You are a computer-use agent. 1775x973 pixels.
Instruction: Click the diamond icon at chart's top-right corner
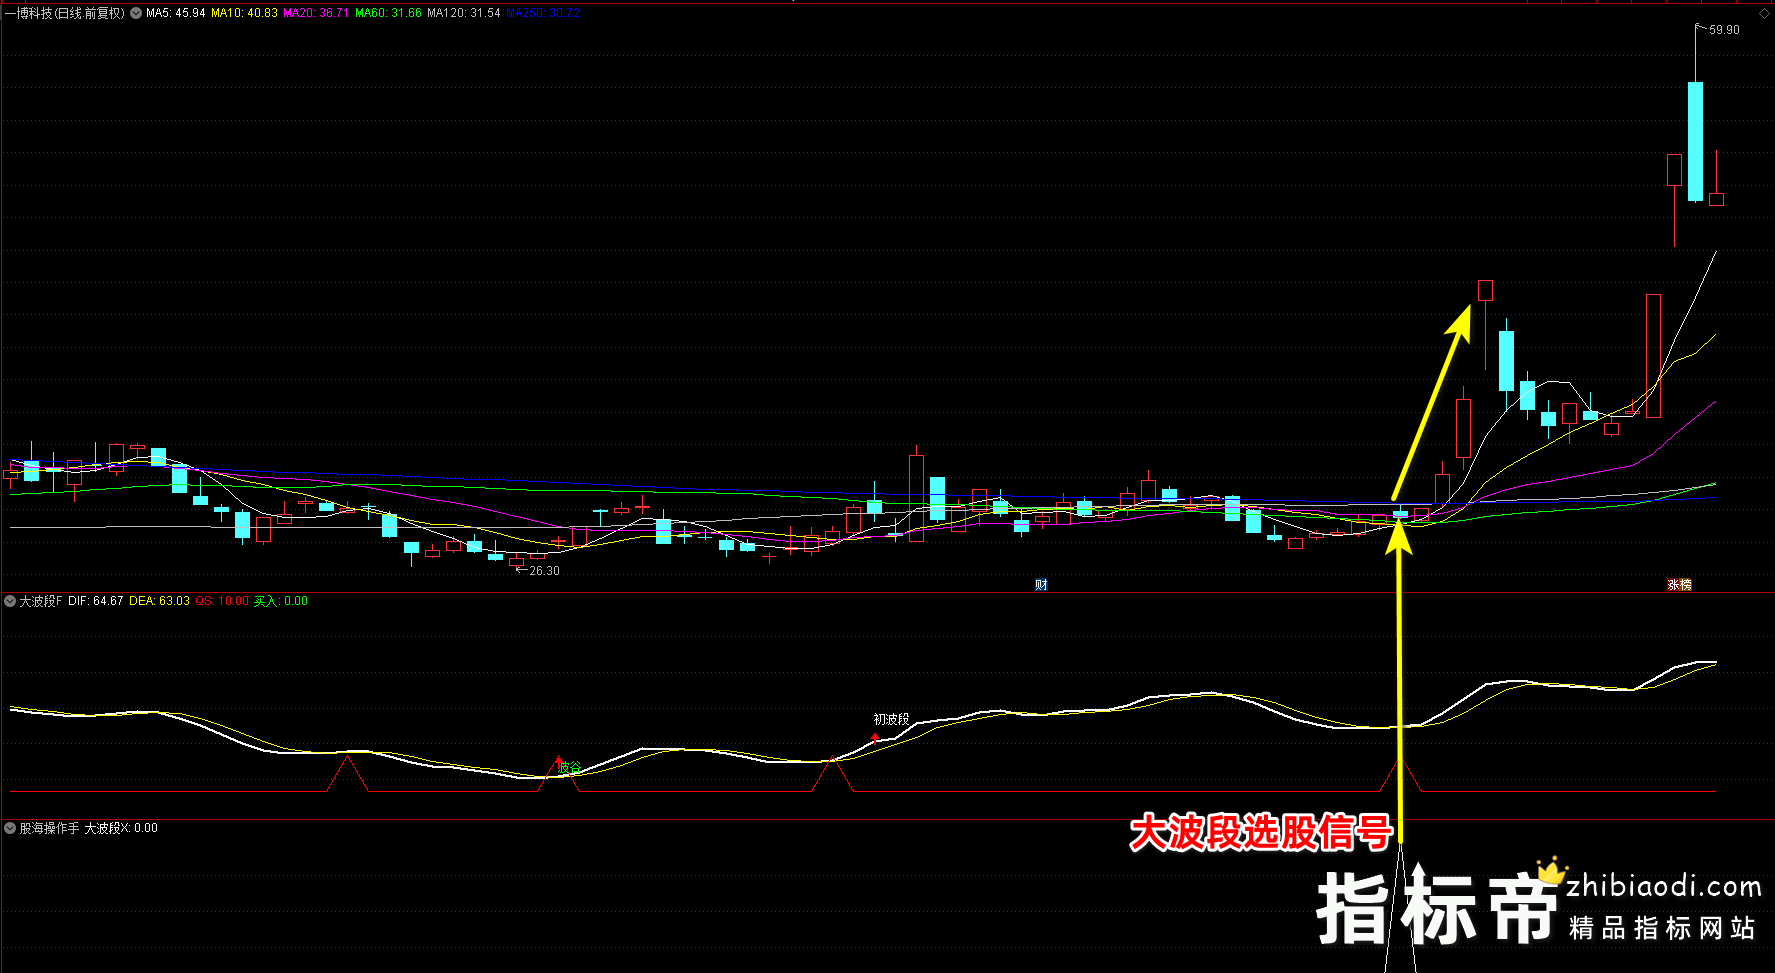[1764, 13]
